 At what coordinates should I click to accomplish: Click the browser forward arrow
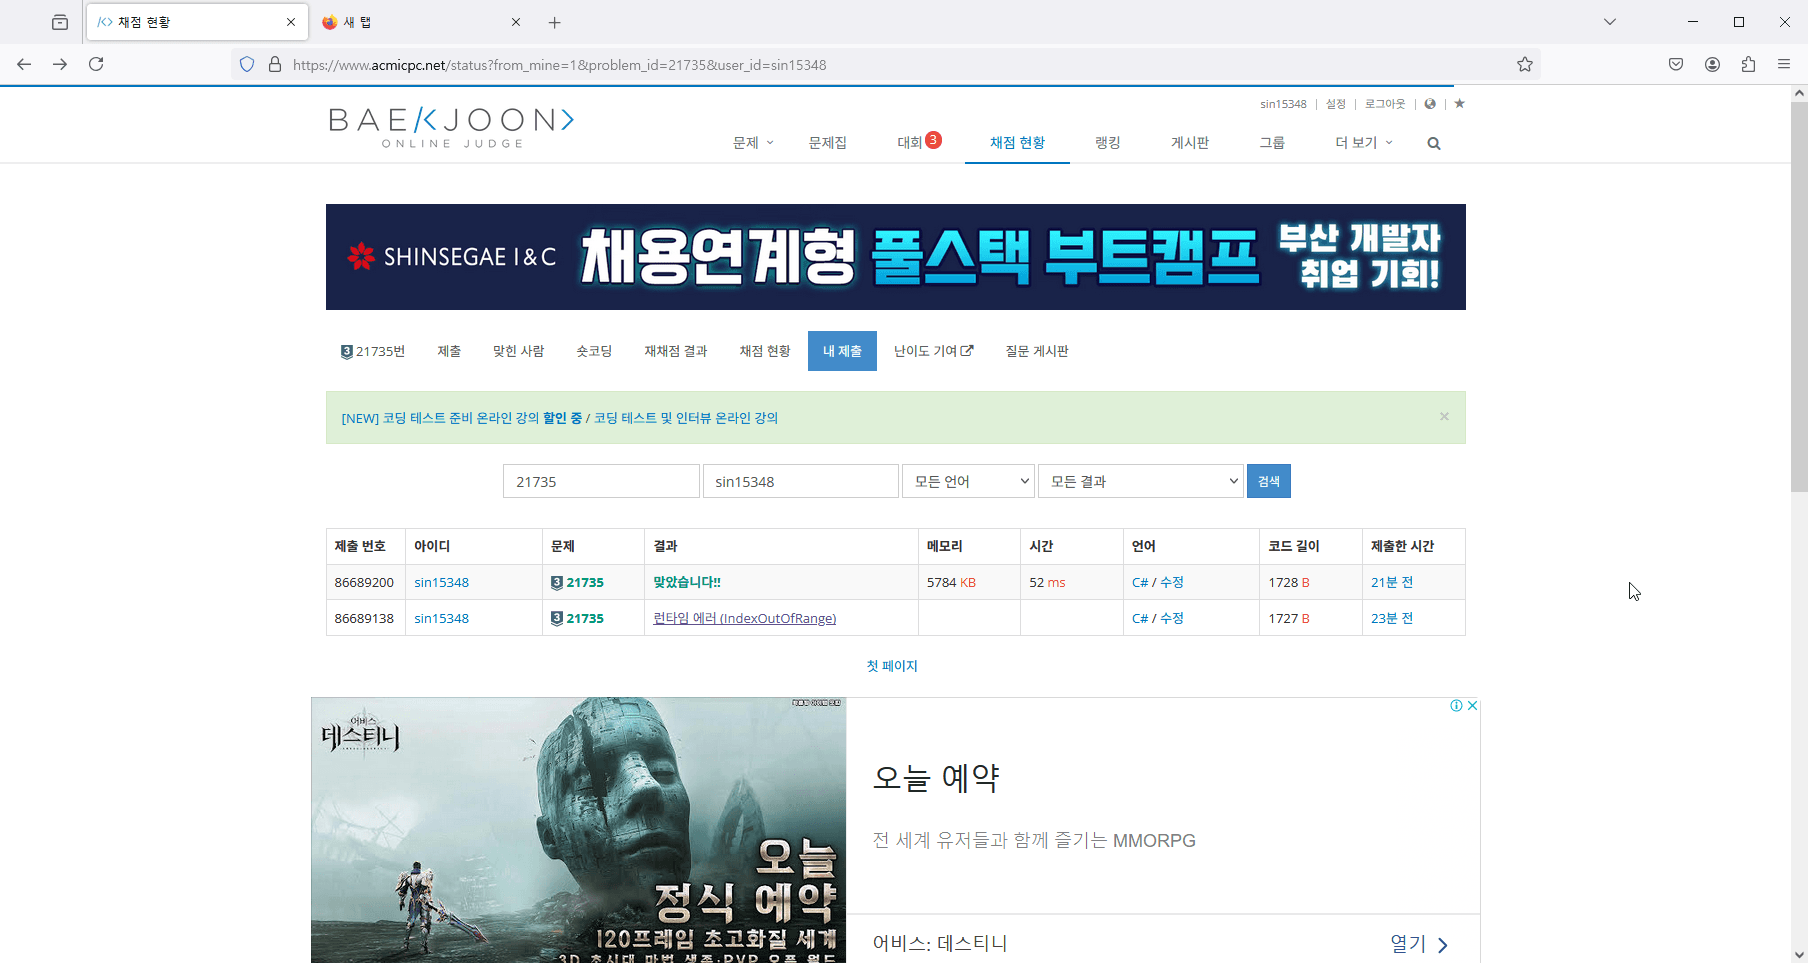tap(60, 64)
